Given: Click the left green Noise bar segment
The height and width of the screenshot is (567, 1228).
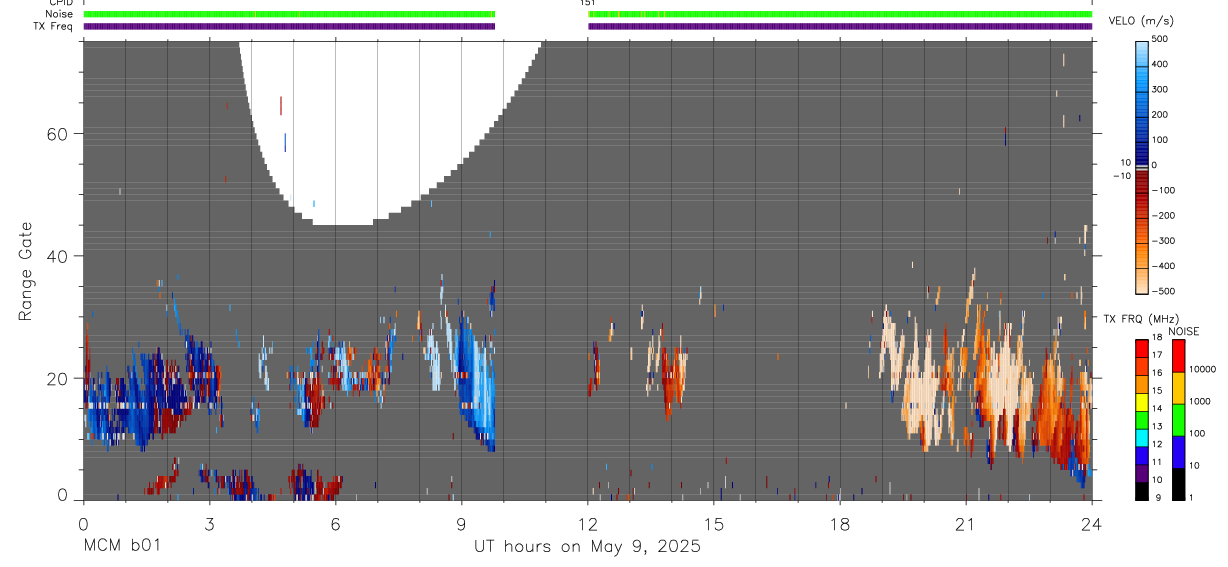Looking at the screenshot, I should click(289, 14).
